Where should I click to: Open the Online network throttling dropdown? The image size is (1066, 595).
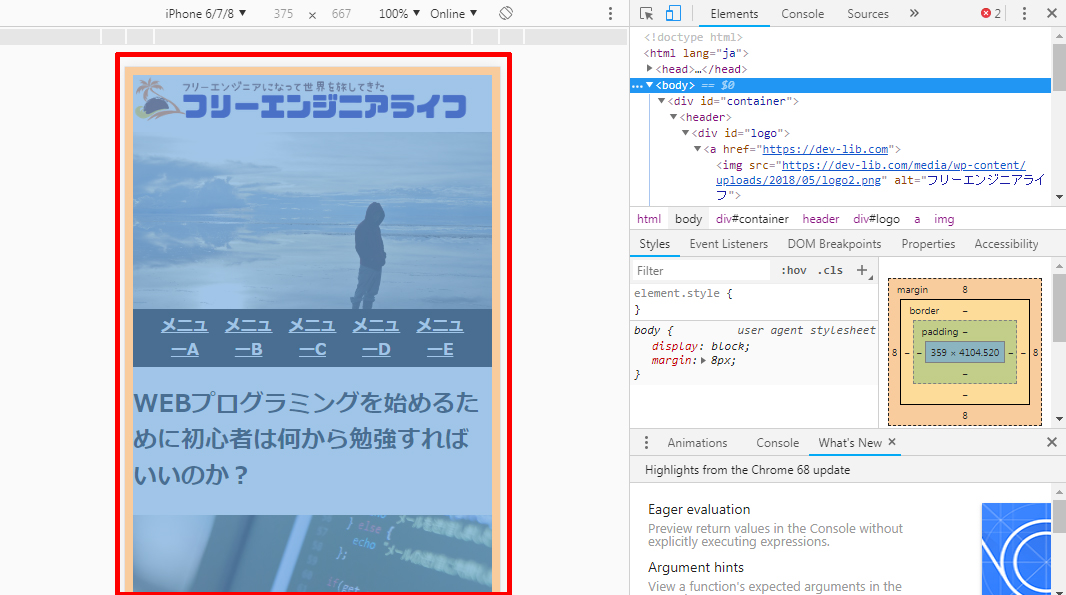click(x=453, y=13)
